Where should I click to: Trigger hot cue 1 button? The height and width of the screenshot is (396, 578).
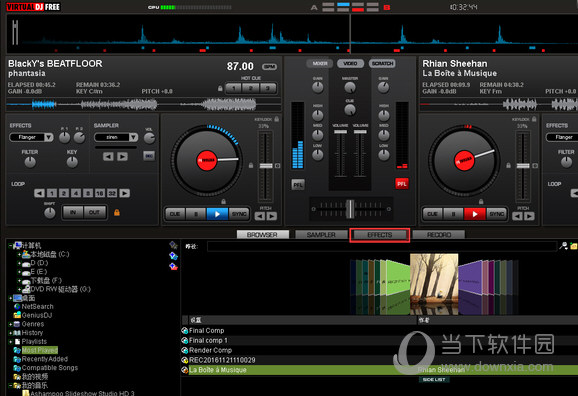pos(233,88)
